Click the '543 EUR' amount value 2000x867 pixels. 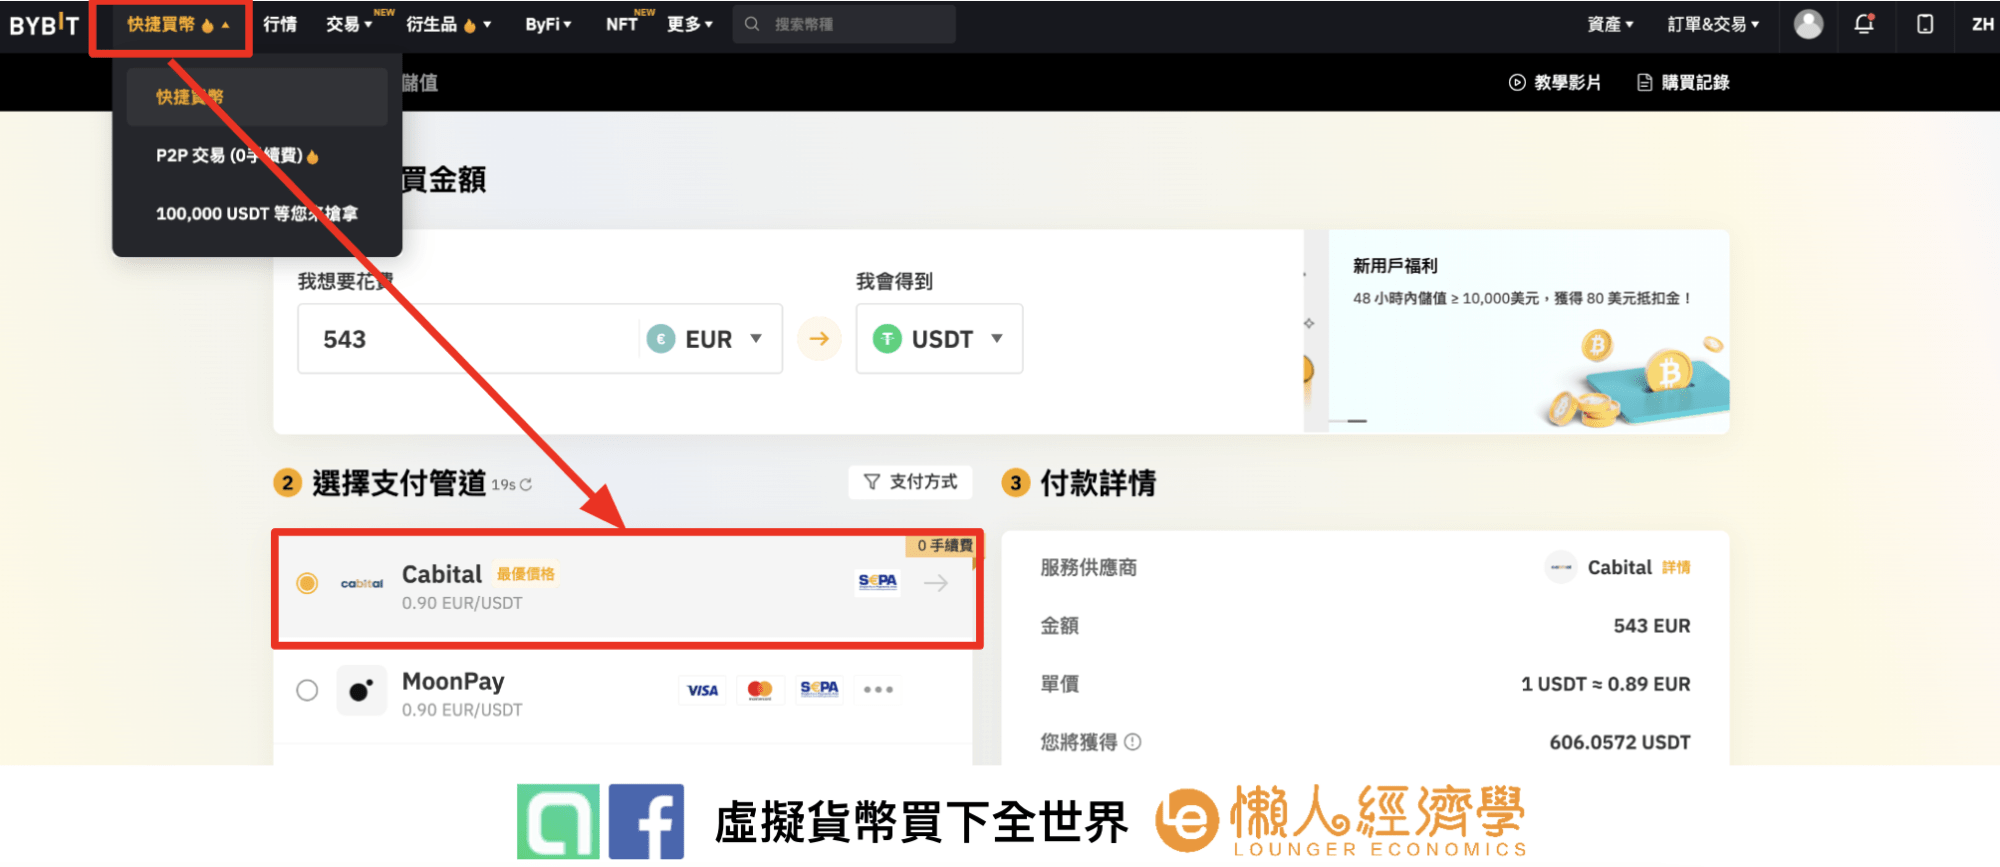click(1652, 626)
